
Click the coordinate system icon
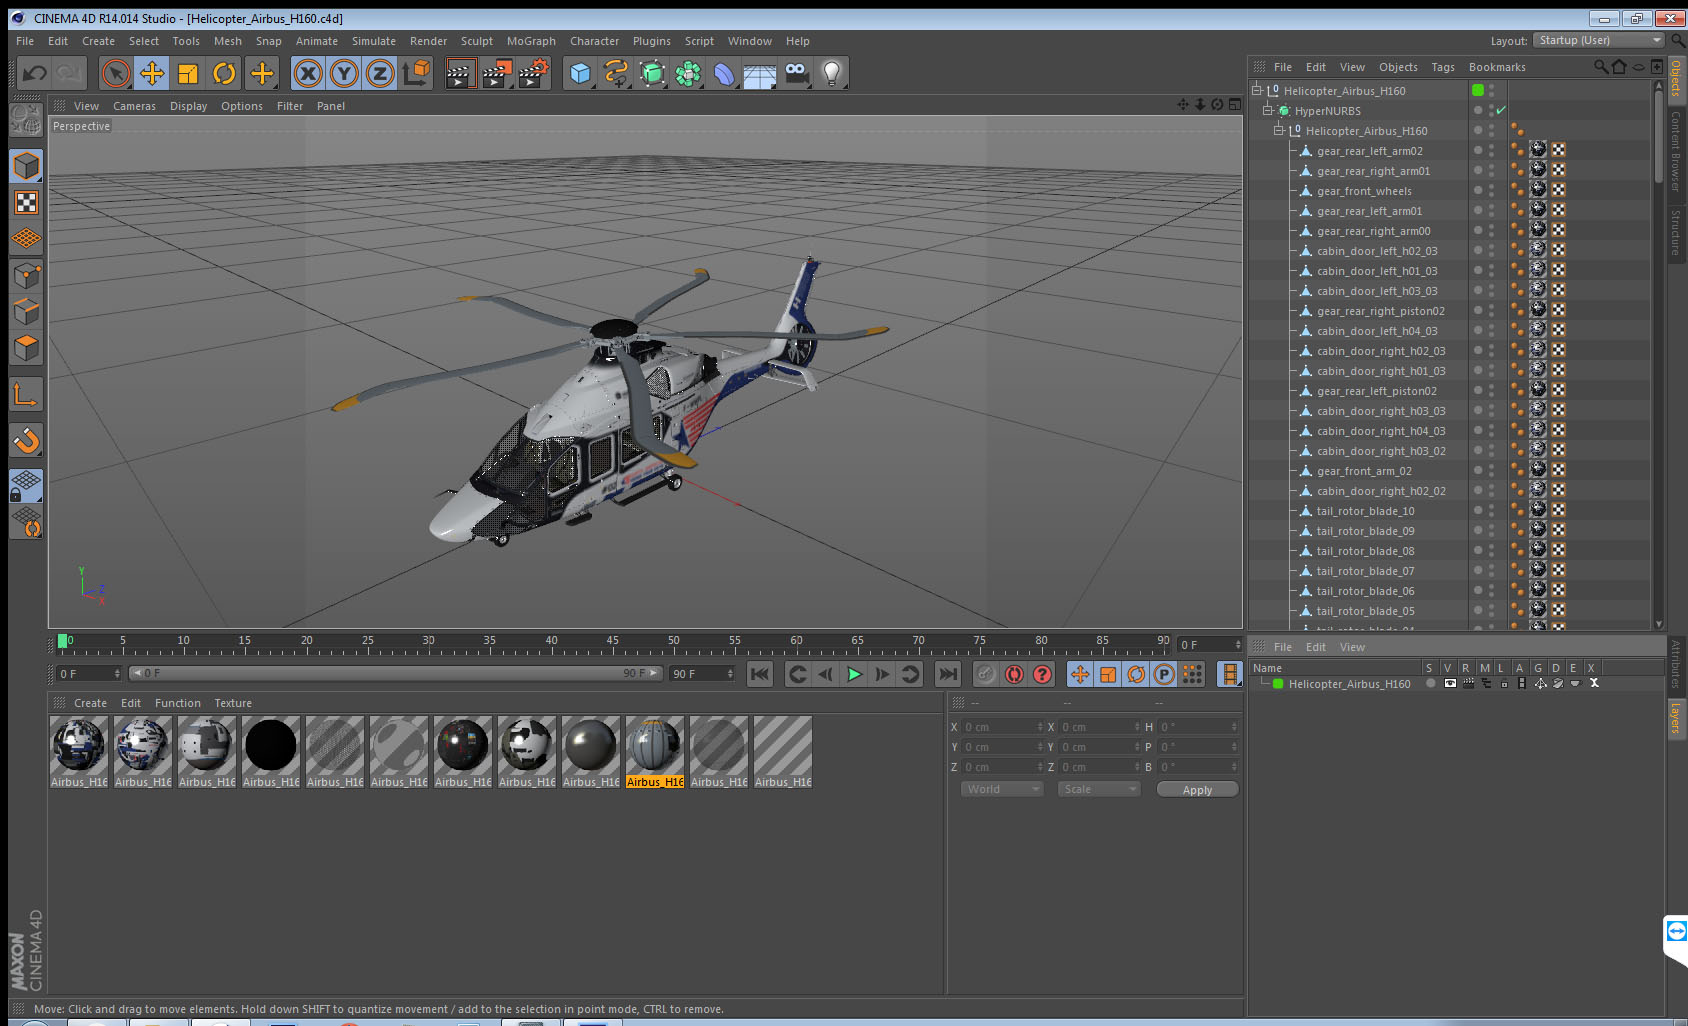416,73
